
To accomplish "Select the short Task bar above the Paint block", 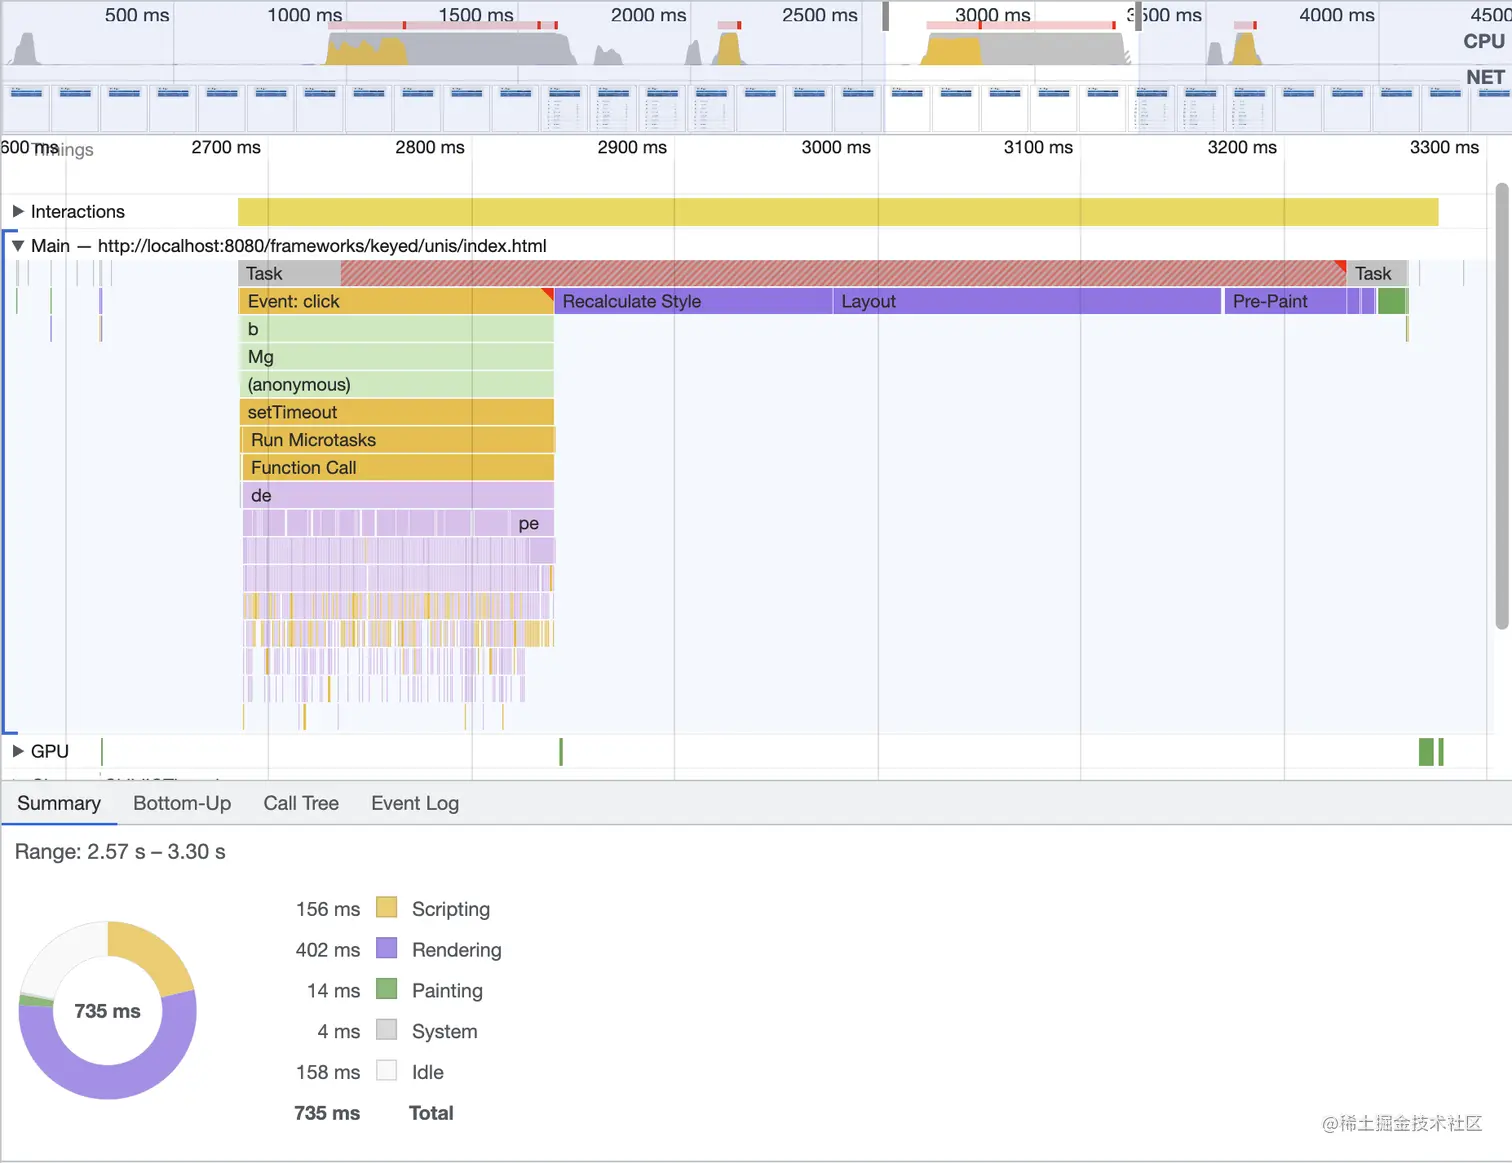I will (1377, 273).
